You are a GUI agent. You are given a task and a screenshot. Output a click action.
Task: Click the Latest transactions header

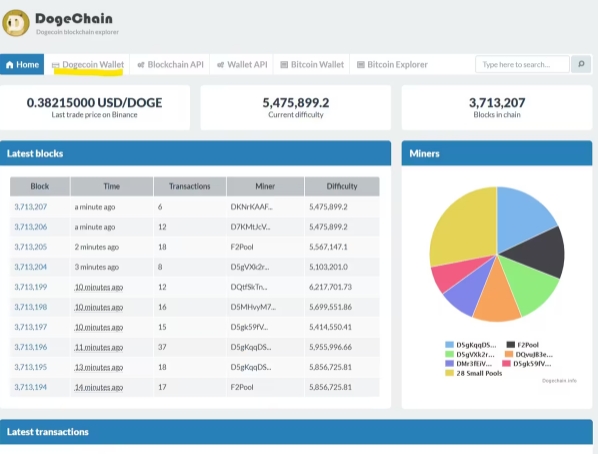(296, 431)
